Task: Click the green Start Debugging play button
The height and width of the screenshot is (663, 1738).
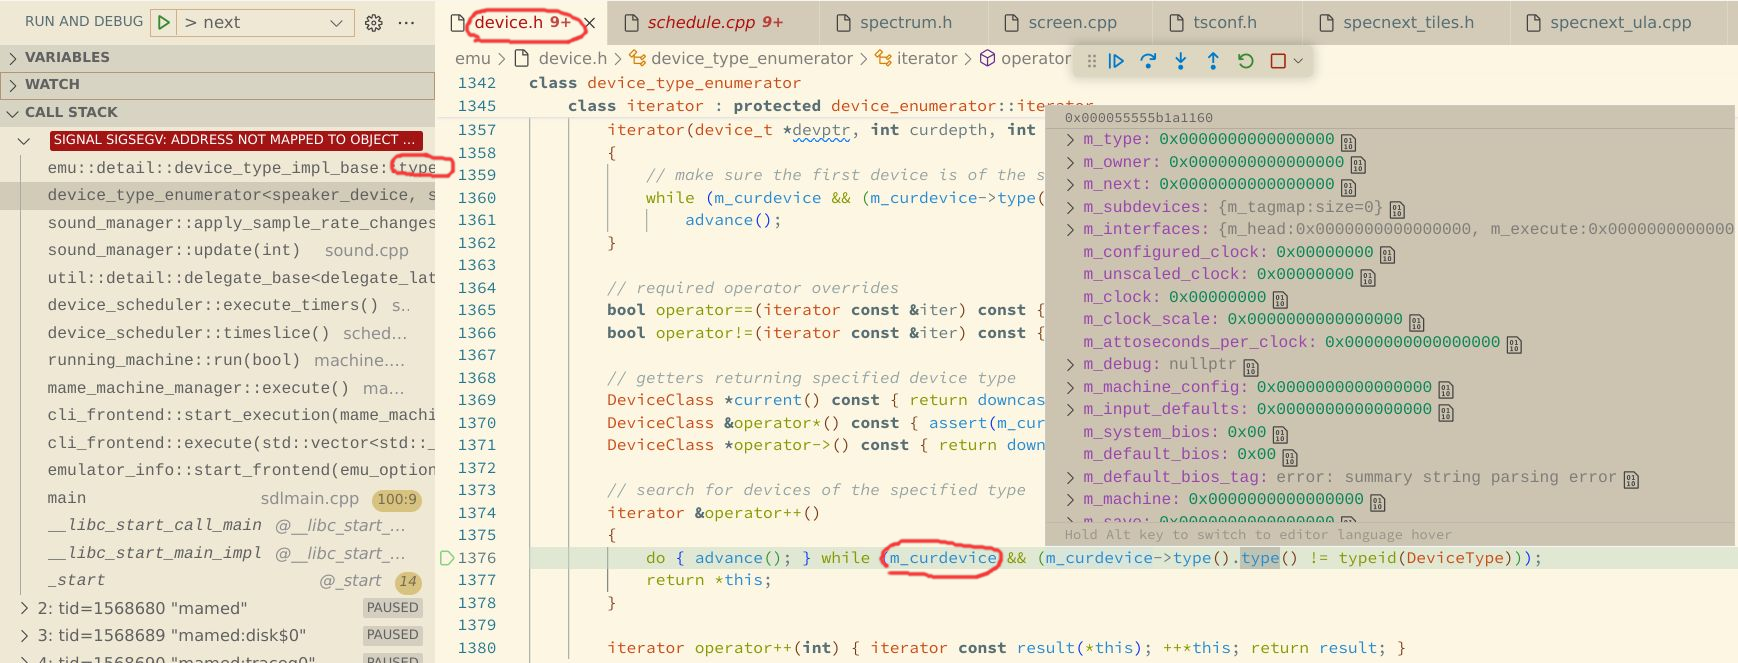Action: (164, 22)
